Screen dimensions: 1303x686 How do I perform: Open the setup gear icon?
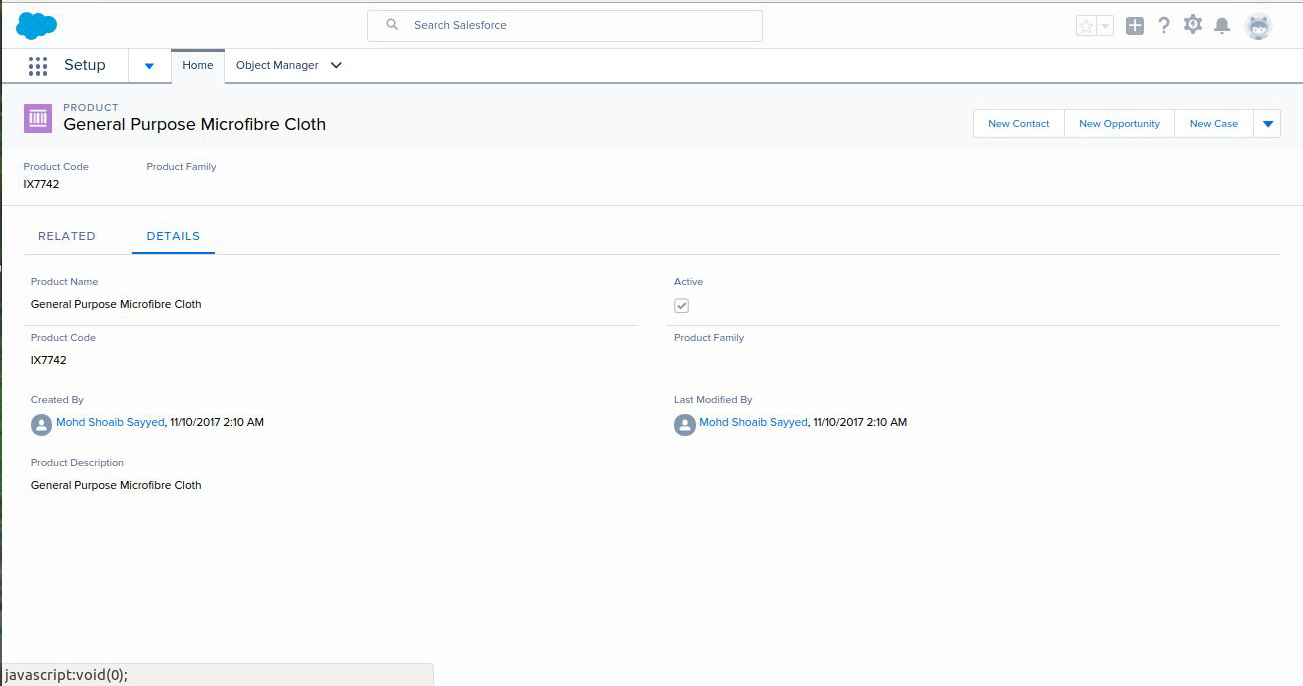pyautogui.click(x=1193, y=25)
